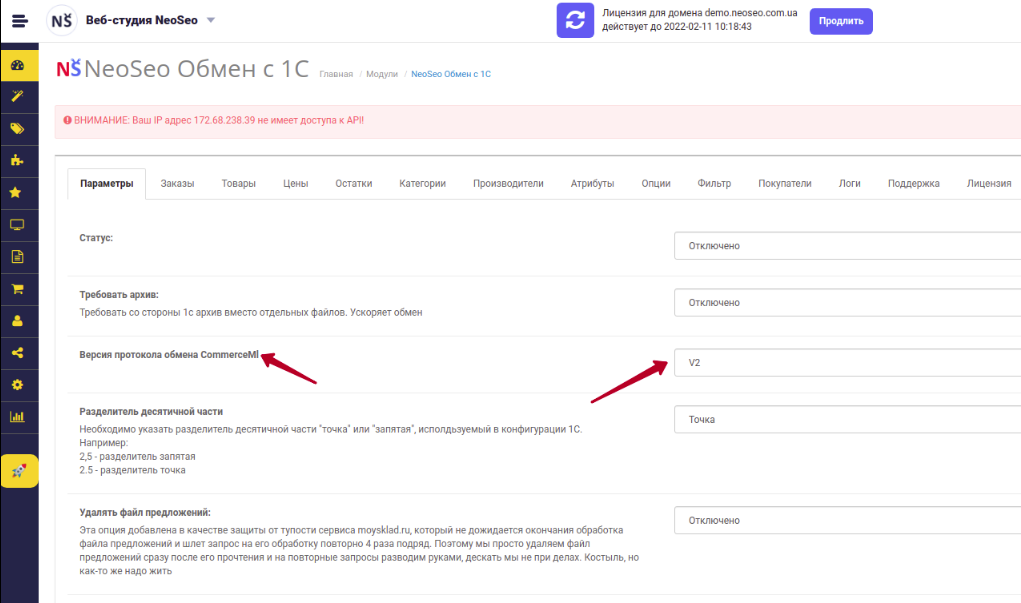This screenshot has height=603, width=1021.
Task: Click the Продлить button
Action: point(841,21)
